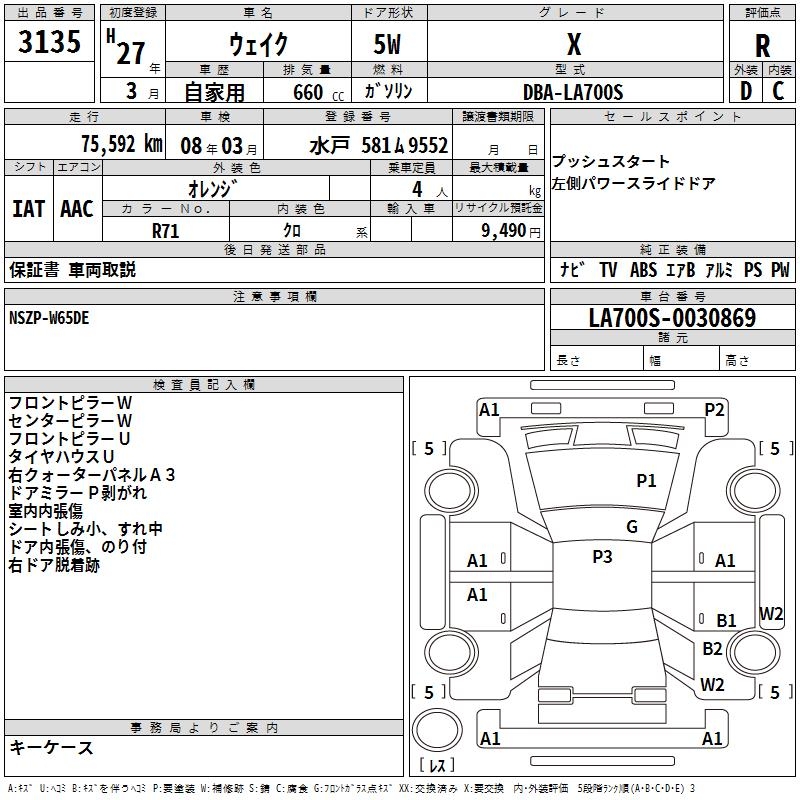Click inspector note ドアミラーP剥がれ

point(78,493)
